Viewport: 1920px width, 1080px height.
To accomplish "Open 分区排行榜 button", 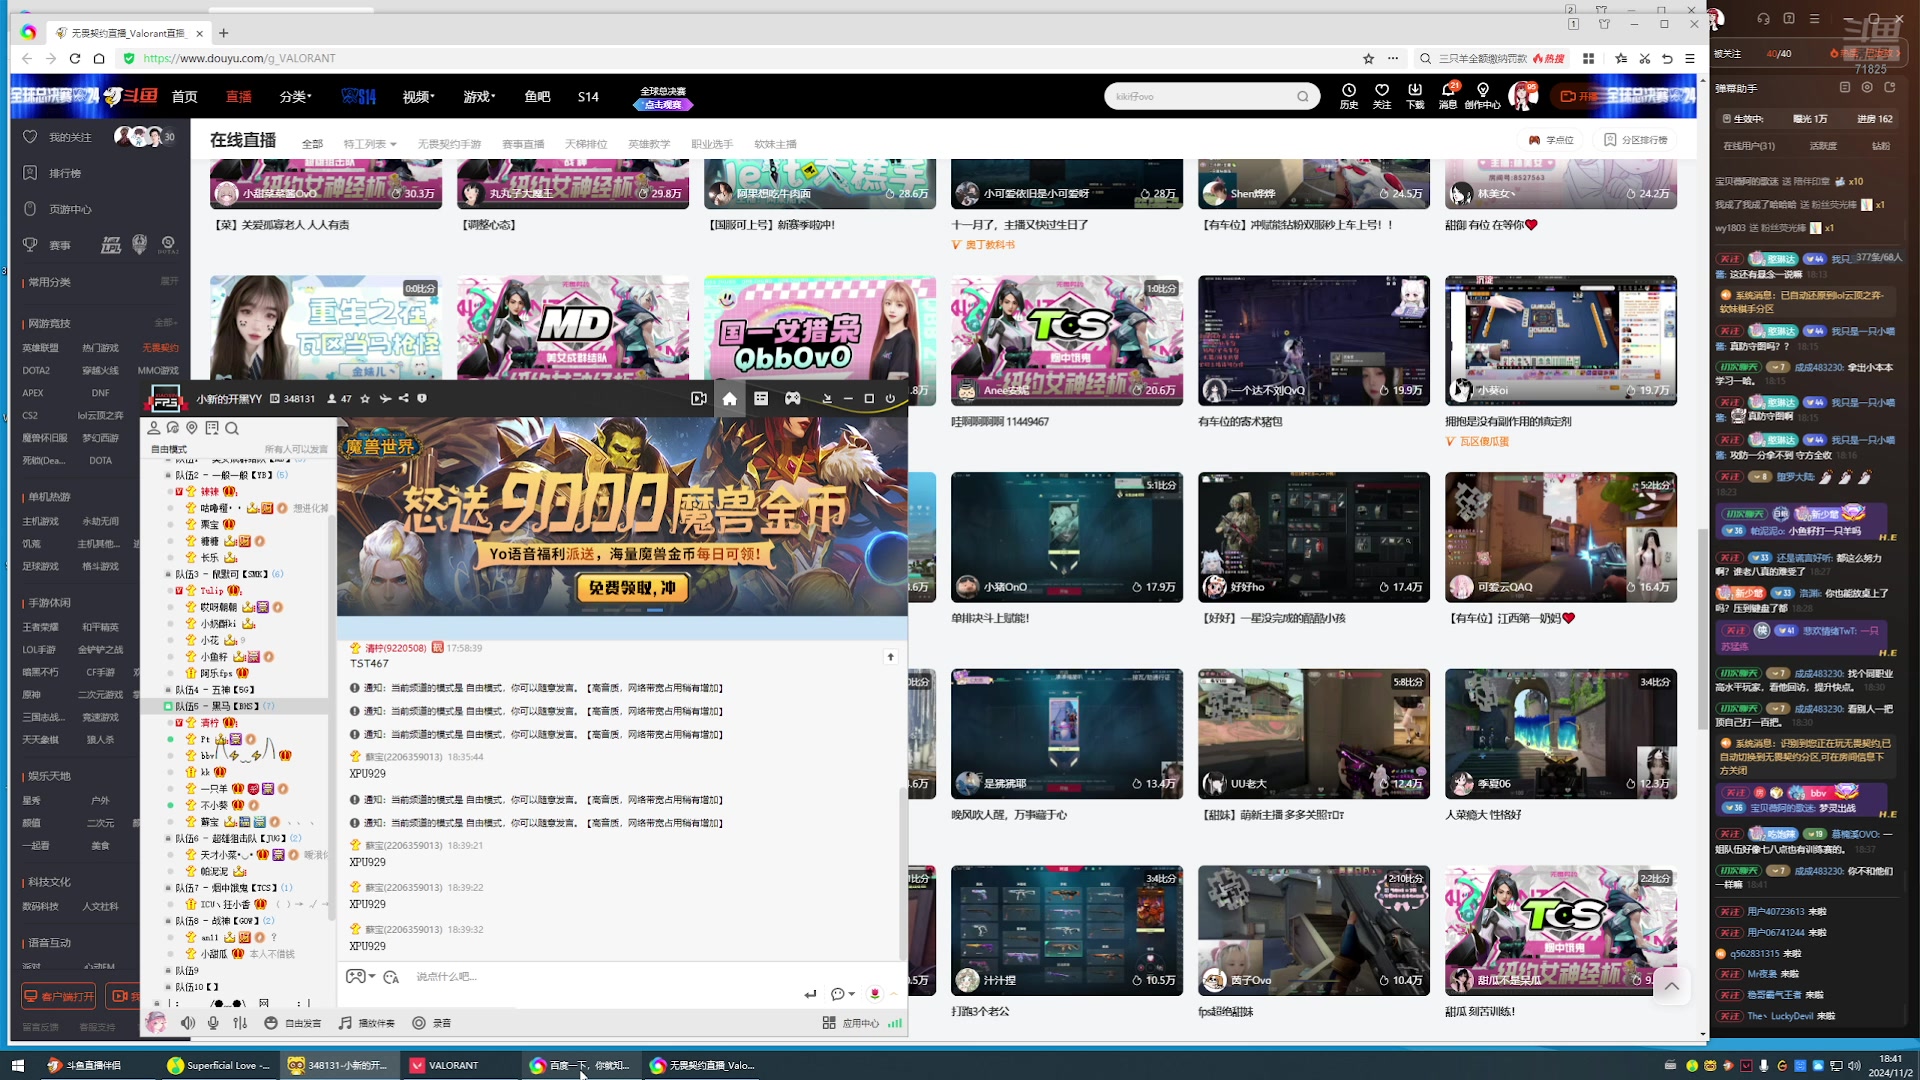I will click(x=1636, y=140).
